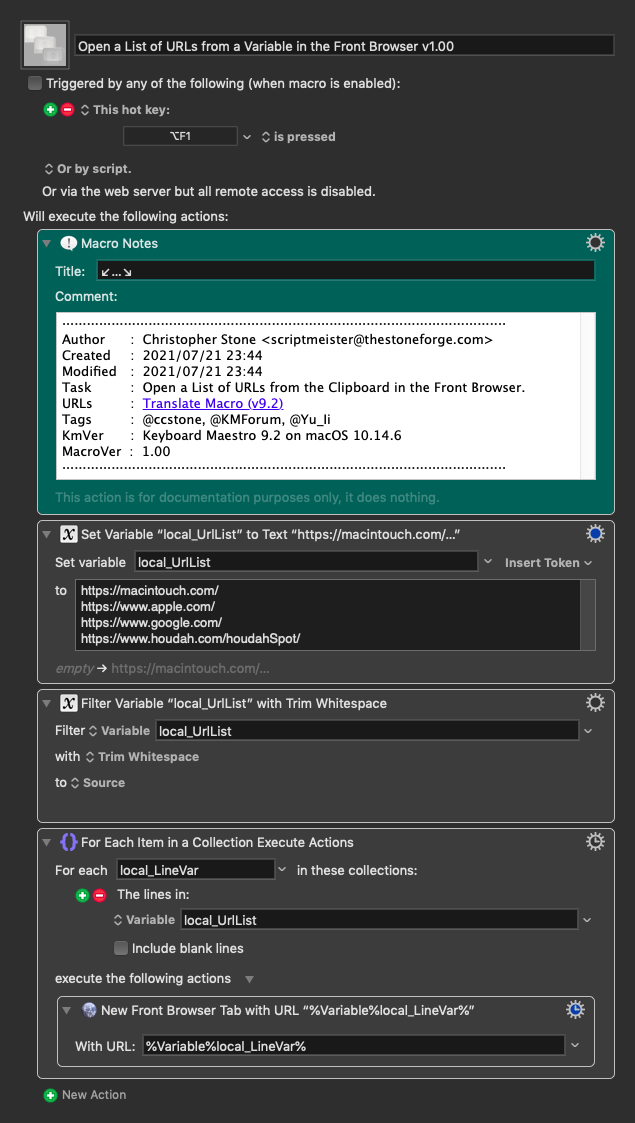Click the New Front Browser Tab globe icon
Image resolution: width=635 pixels, height=1123 pixels.
coord(89,1010)
